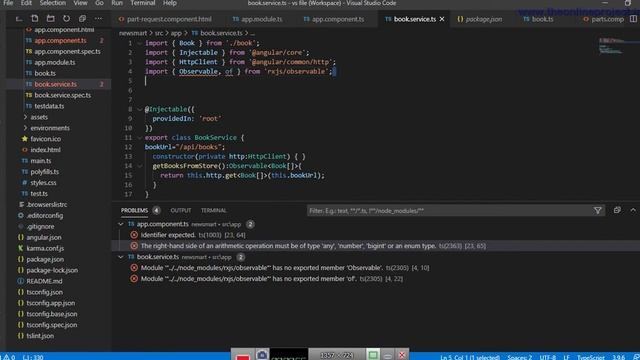Open errors and warnings count in status bar
640x360 pixels.
(x=8, y=357)
